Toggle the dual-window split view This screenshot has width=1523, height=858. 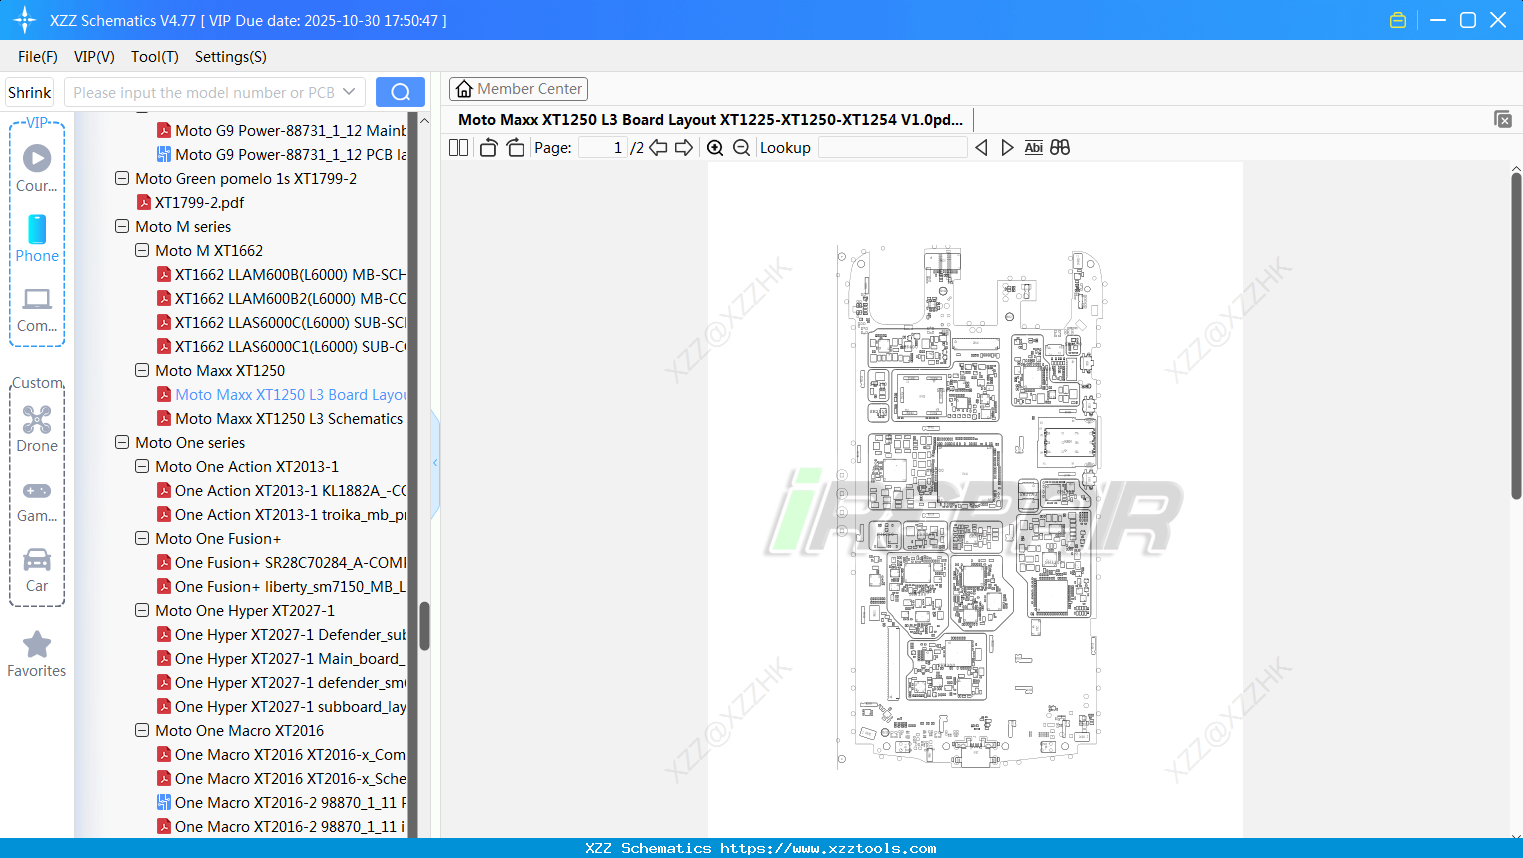pos(1059,147)
